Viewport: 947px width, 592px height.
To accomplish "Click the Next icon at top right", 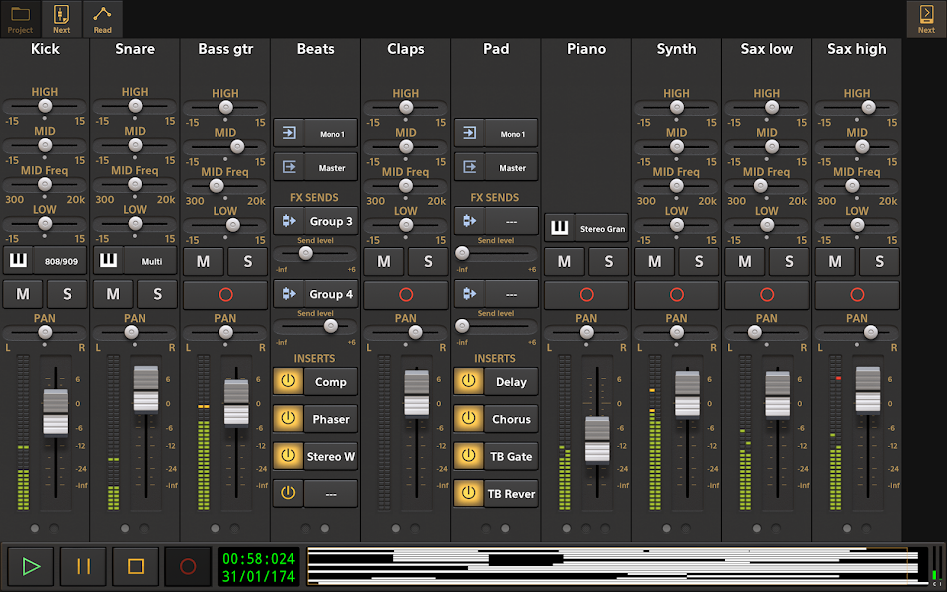I will coord(925,18).
